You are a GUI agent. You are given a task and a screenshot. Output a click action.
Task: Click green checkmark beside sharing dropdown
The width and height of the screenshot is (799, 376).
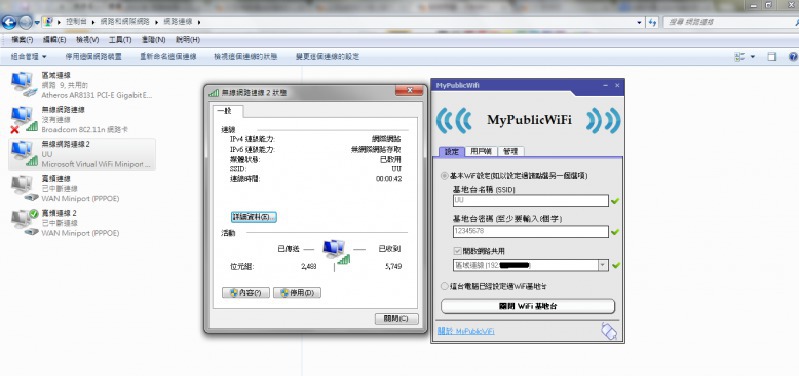click(615, 265)
